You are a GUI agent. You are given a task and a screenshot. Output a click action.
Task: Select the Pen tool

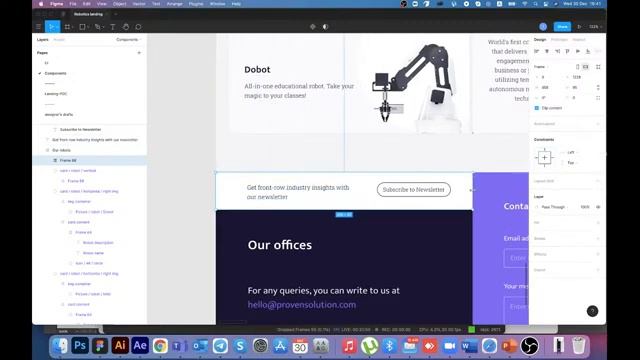point(97,27)
